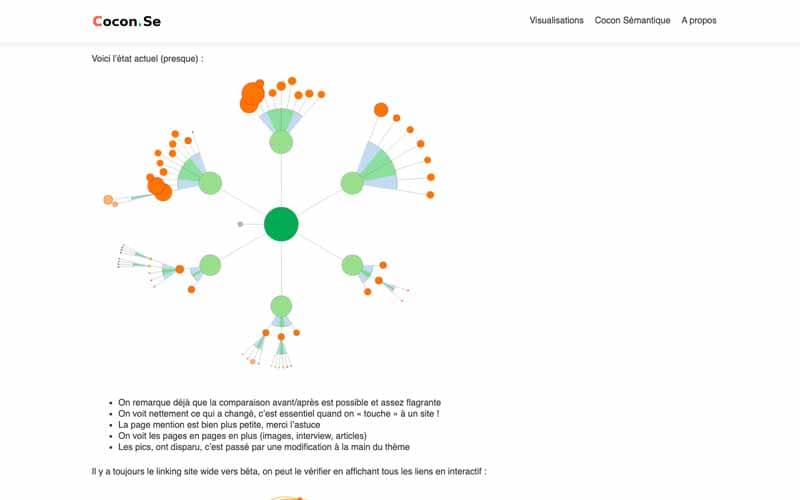Open the Visualisations menu item
The height and width of the screenshot is (500, 800).
tap(556, 20)
